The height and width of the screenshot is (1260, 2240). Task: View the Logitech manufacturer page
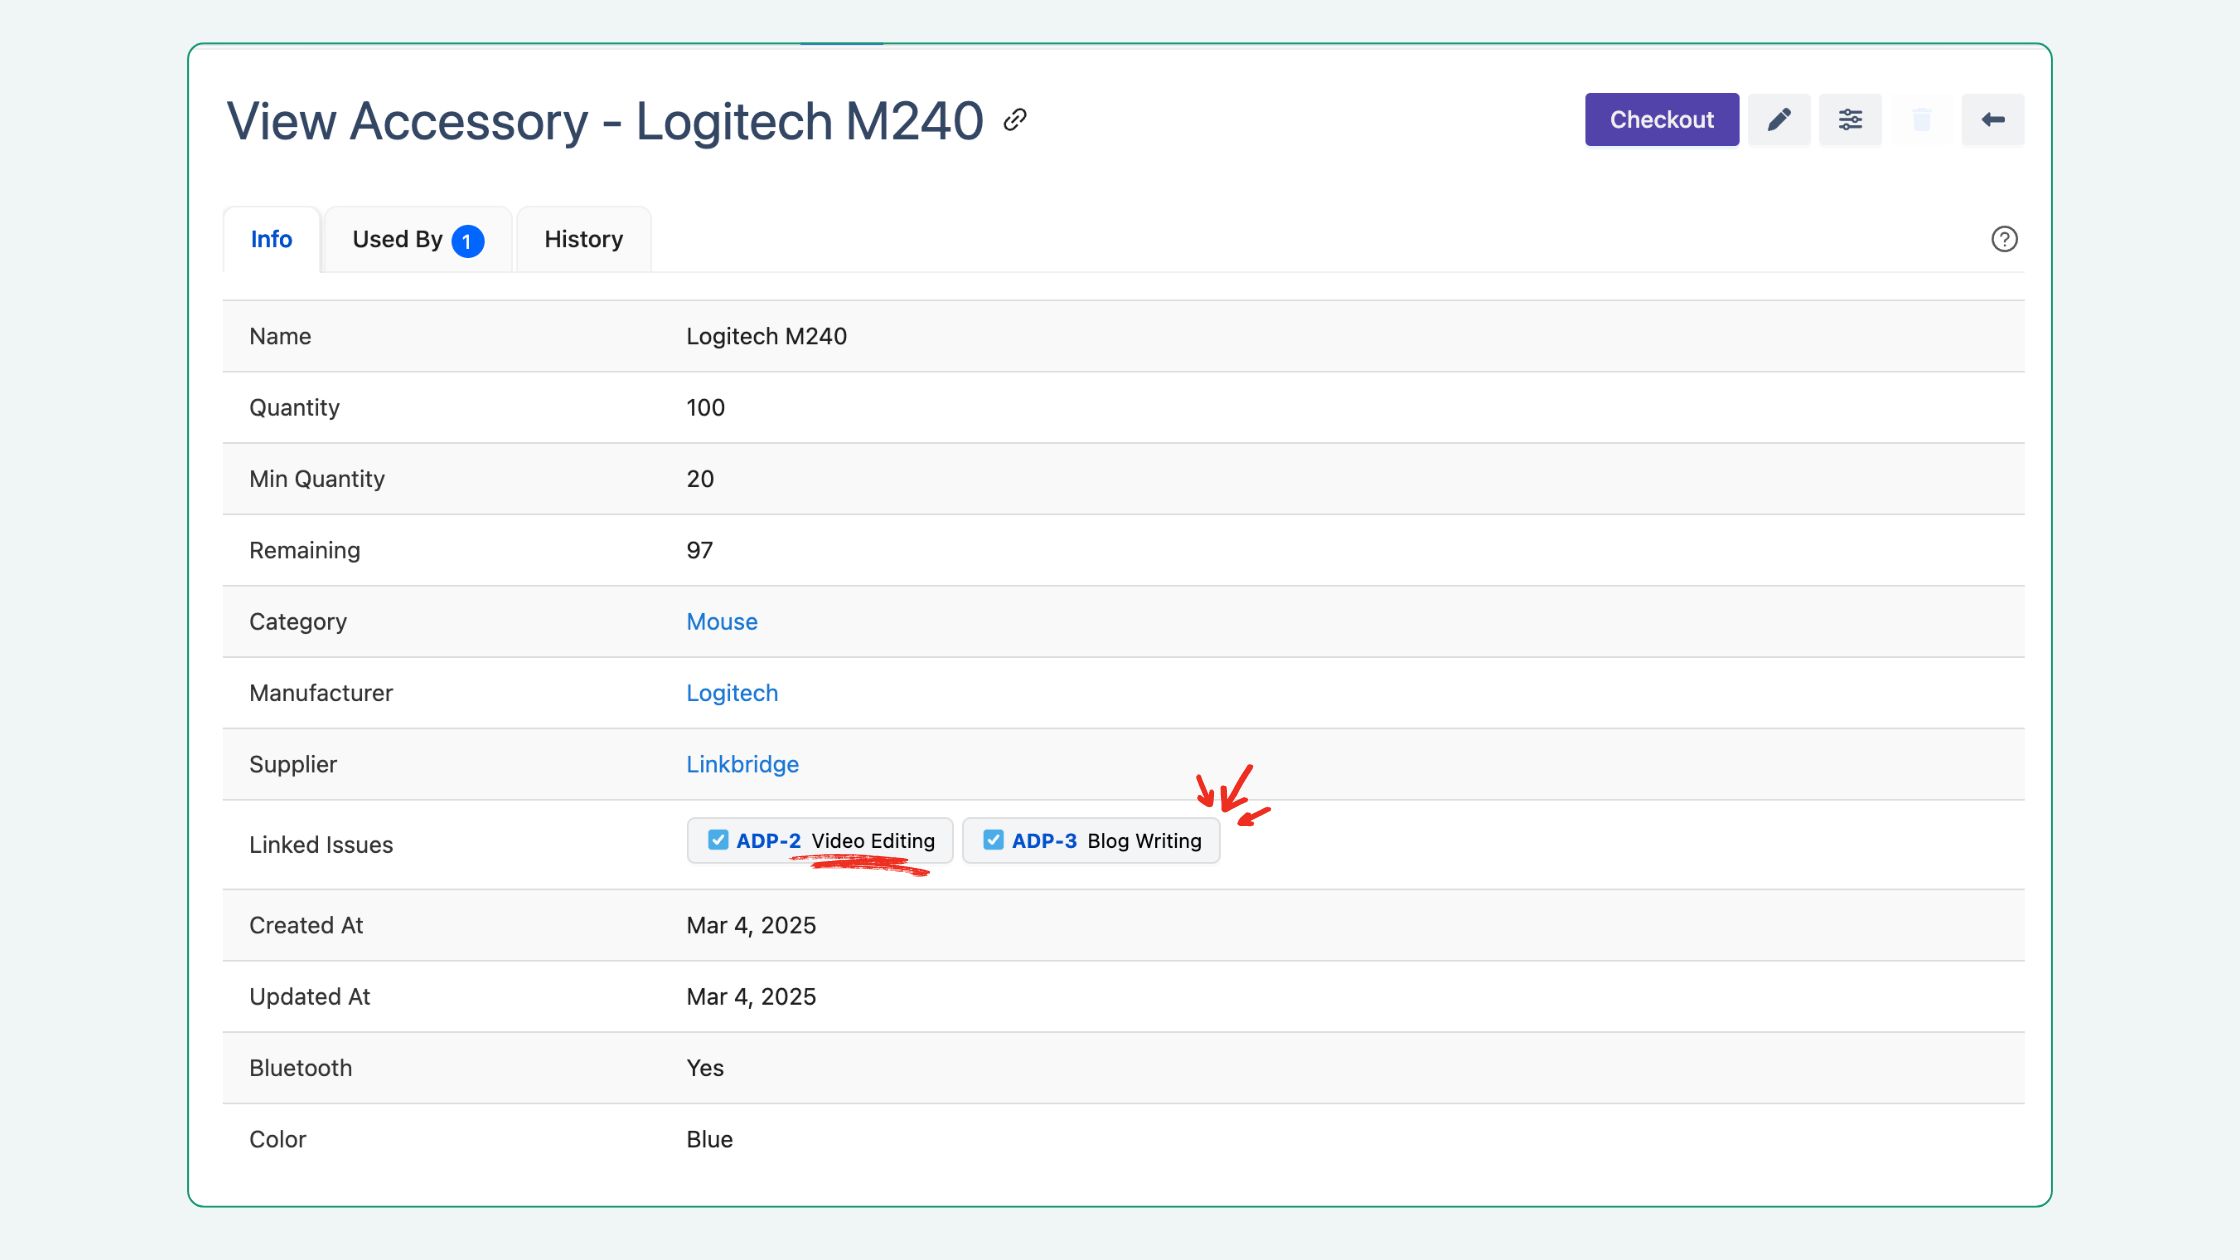(x=732, y=692)
